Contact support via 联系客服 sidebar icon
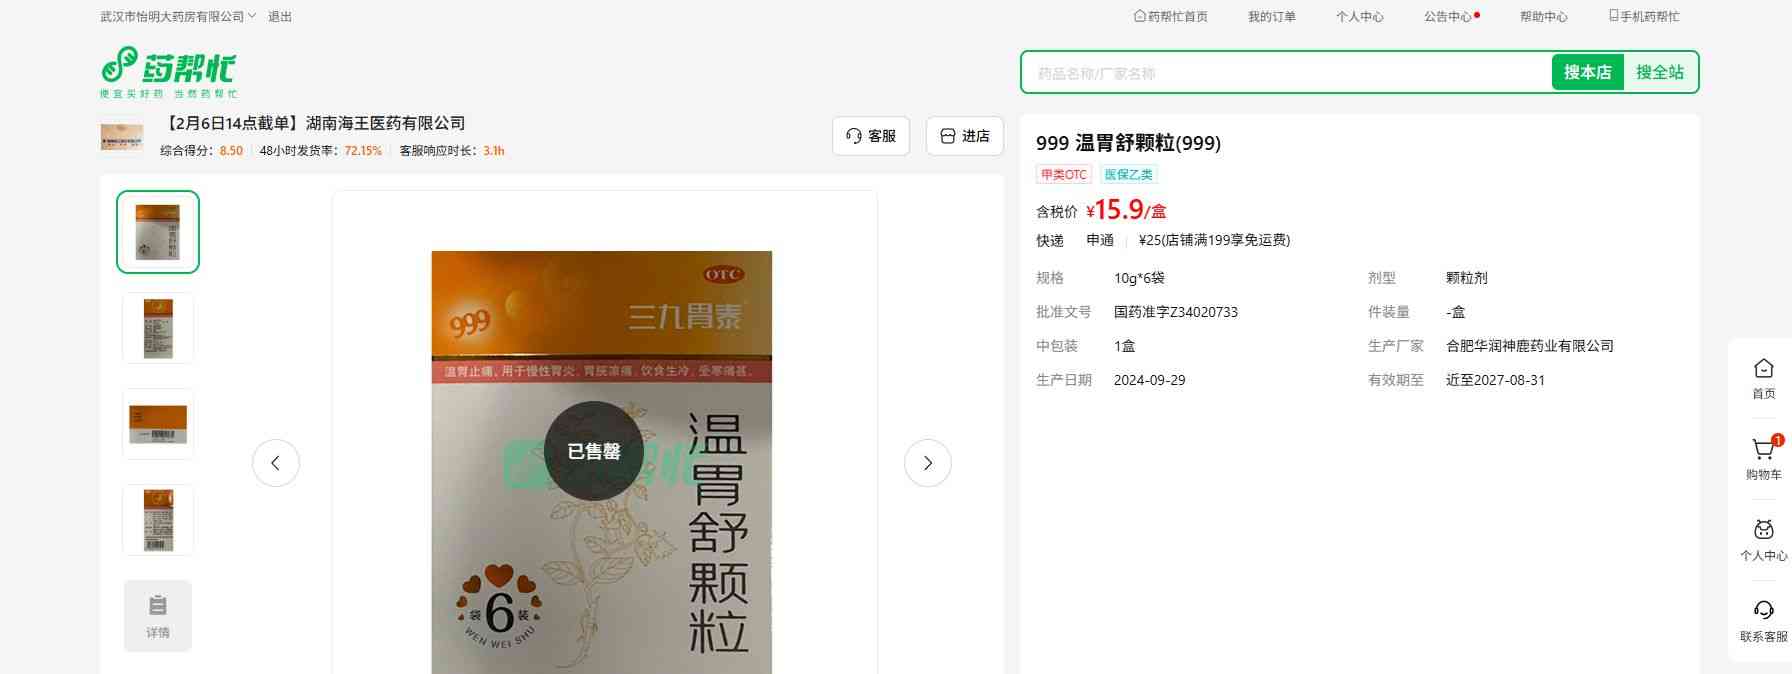Screen dimensions: 1792x674 [x=1763, y=619]
